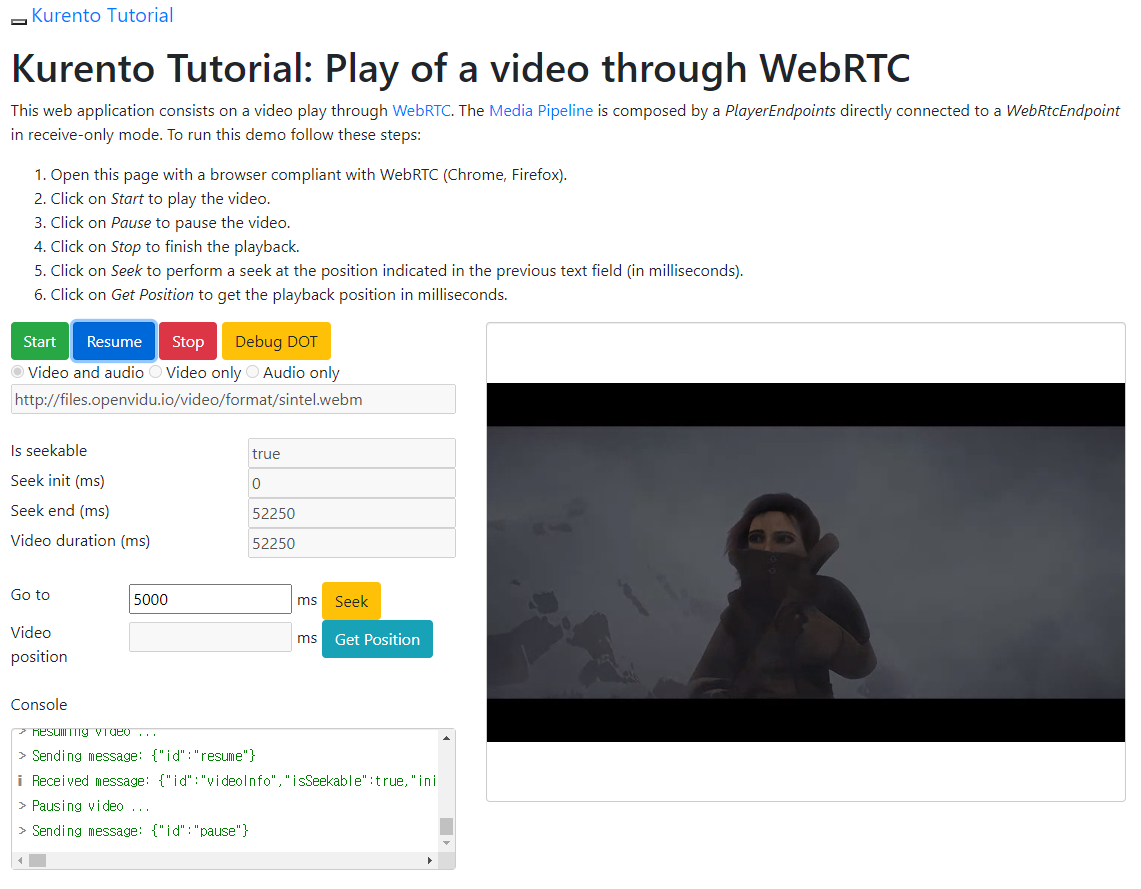The height and width of the screenshot is (889, 1141).
Task: Click the page heading about video through WebRTC
Action: [x=461, y=68]
